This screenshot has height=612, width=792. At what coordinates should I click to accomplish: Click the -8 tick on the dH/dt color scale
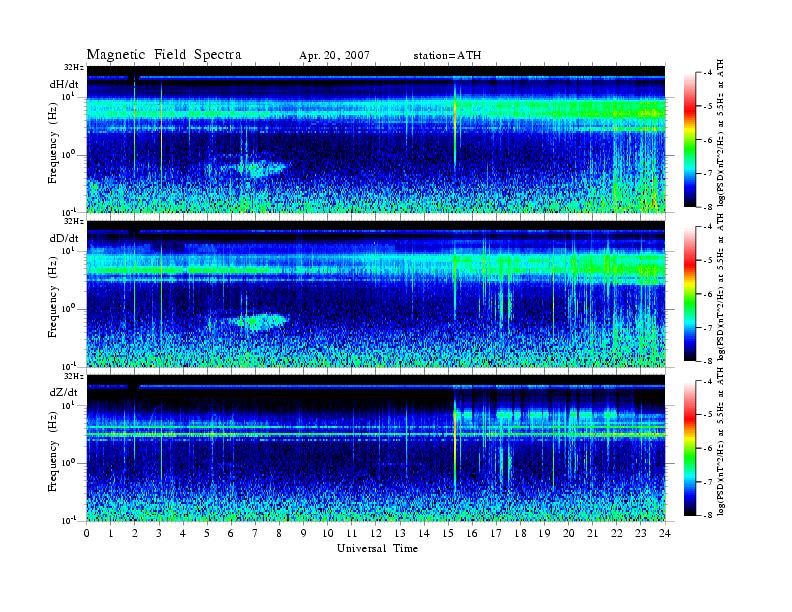coord(708,207)
